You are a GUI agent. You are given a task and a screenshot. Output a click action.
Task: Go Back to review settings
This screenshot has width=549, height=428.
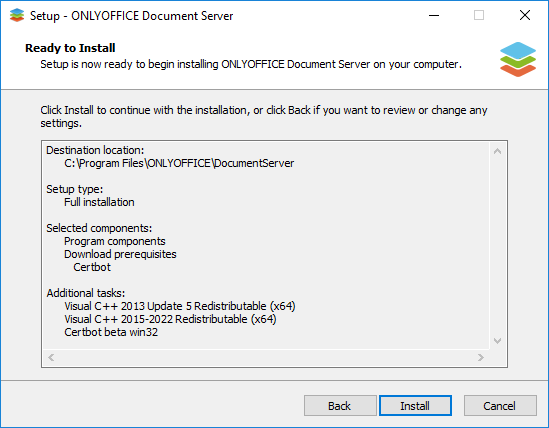coord(340,406)
